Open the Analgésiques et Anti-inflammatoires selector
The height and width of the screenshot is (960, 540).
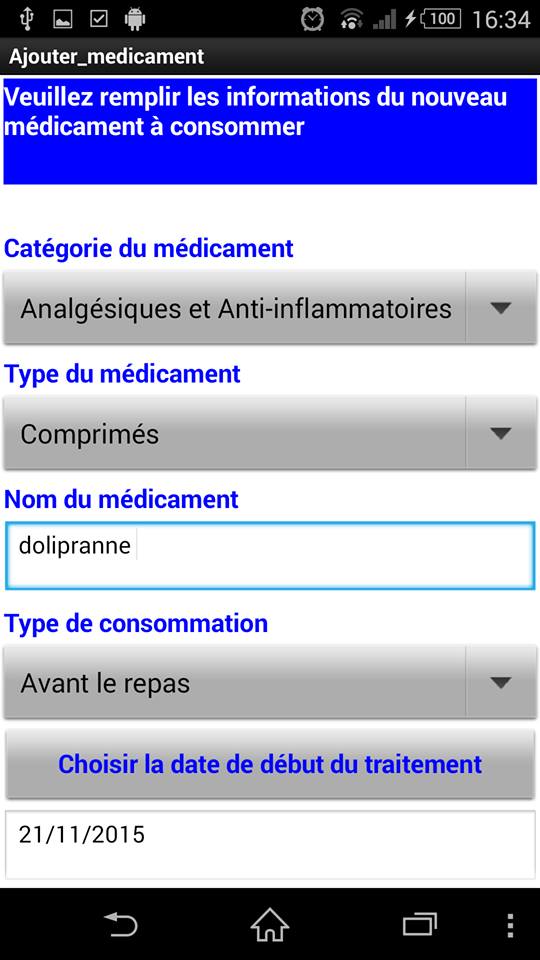coord(270,308)
